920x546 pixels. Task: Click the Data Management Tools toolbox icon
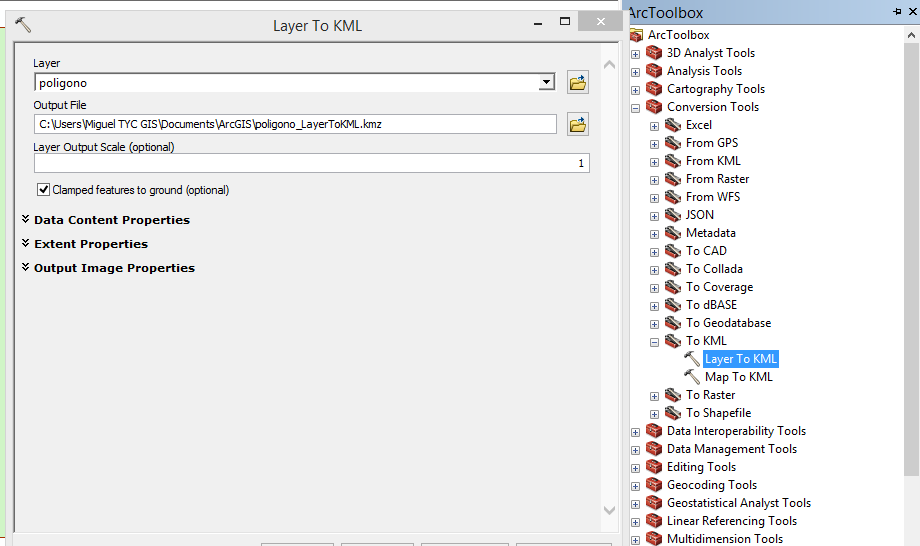[x=654, y=449]
